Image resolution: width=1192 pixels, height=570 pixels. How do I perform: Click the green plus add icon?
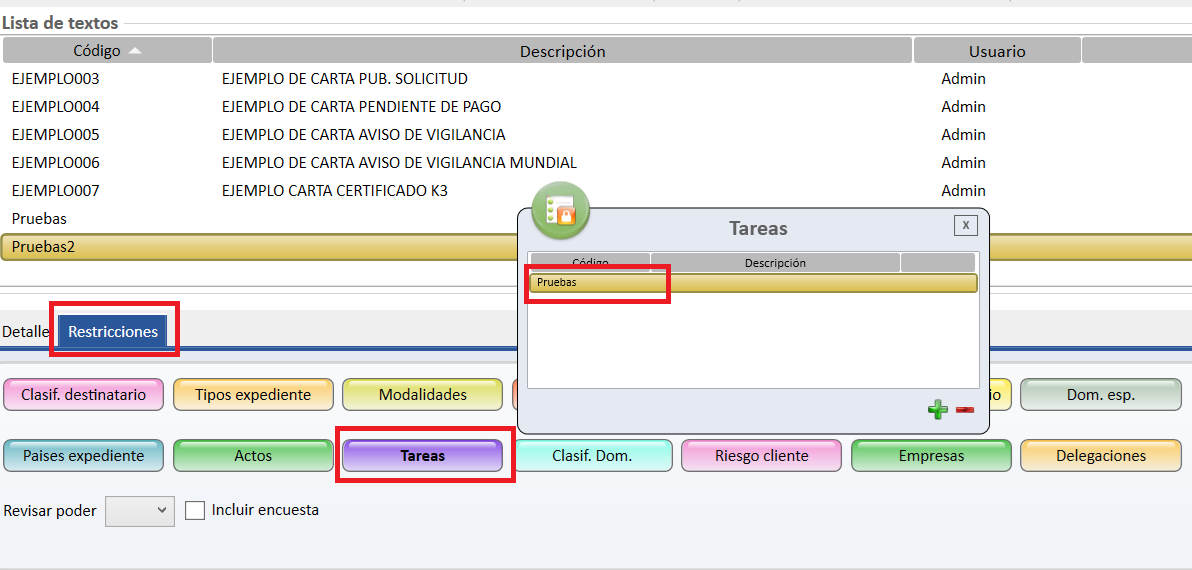click(937, 409)
